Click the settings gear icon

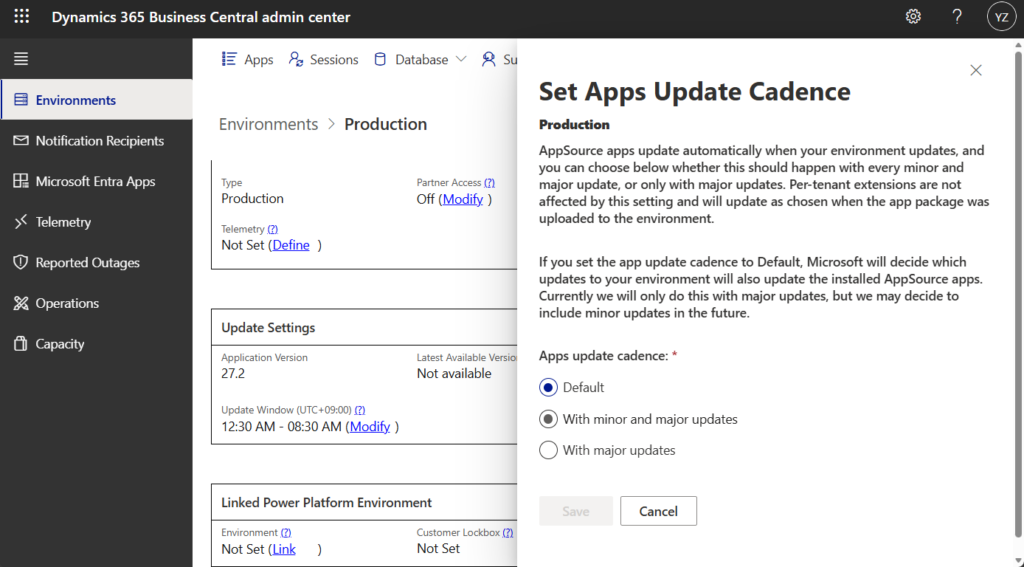(x=913, y=17)
